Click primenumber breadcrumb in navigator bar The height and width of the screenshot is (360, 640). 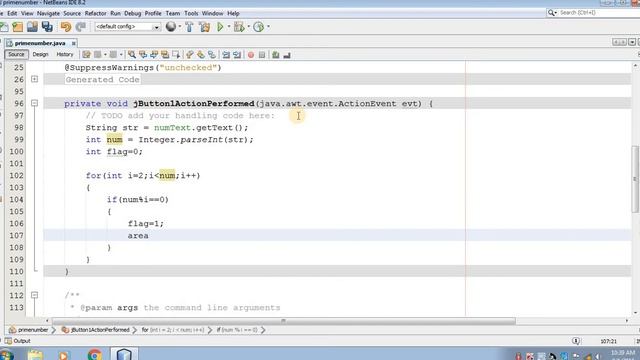pos(29,330)
